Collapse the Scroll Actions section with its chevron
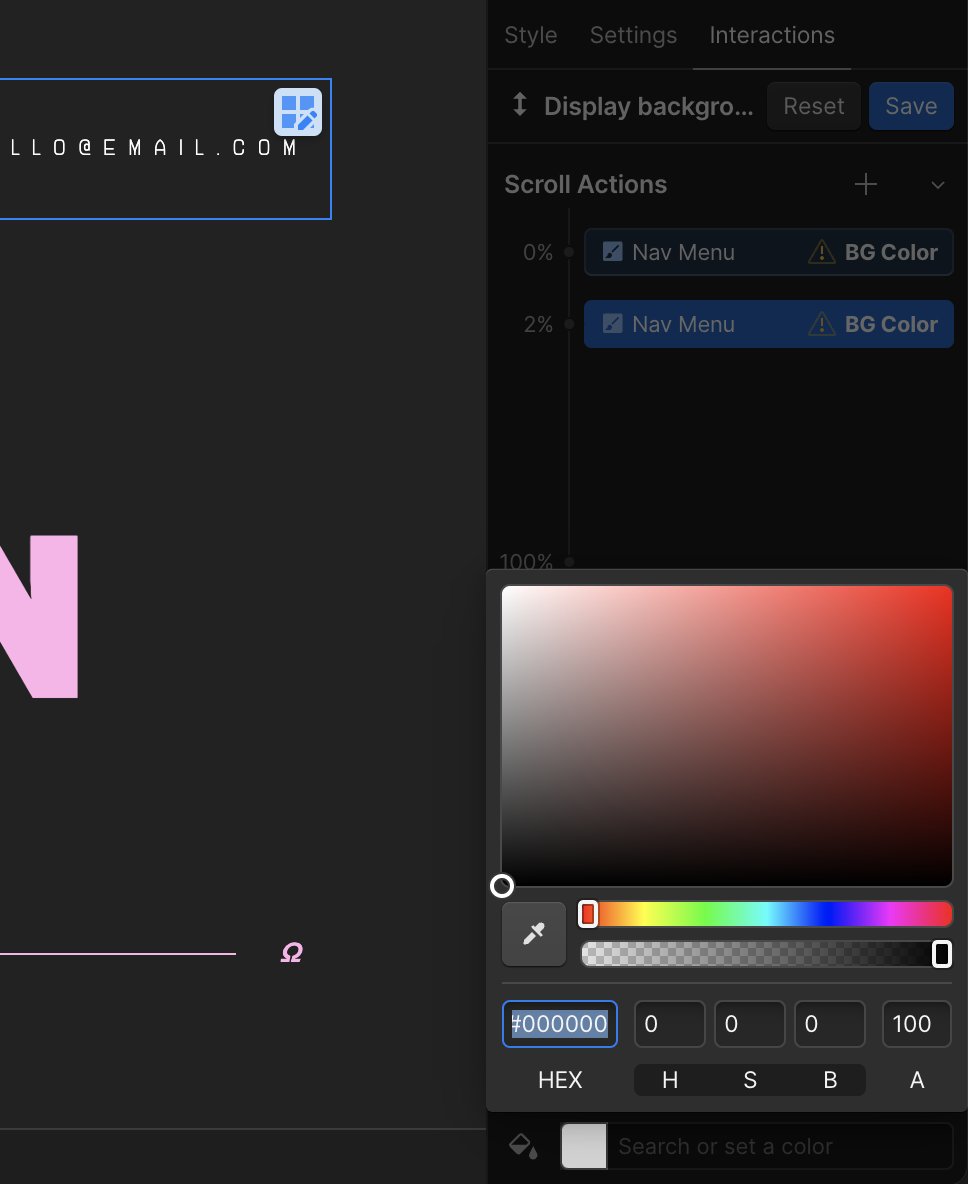Viewport: 968px width, 1184px height. pos(937,185)
